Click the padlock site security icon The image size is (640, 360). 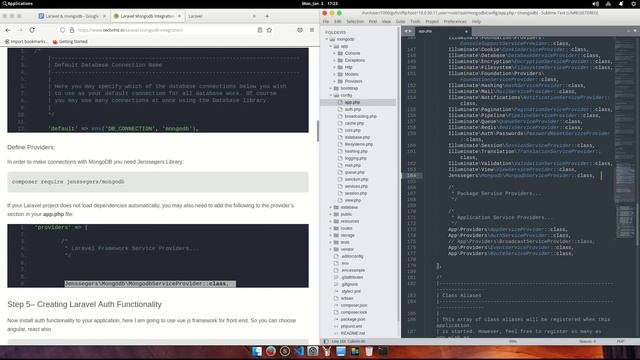[x=72, y=30]
